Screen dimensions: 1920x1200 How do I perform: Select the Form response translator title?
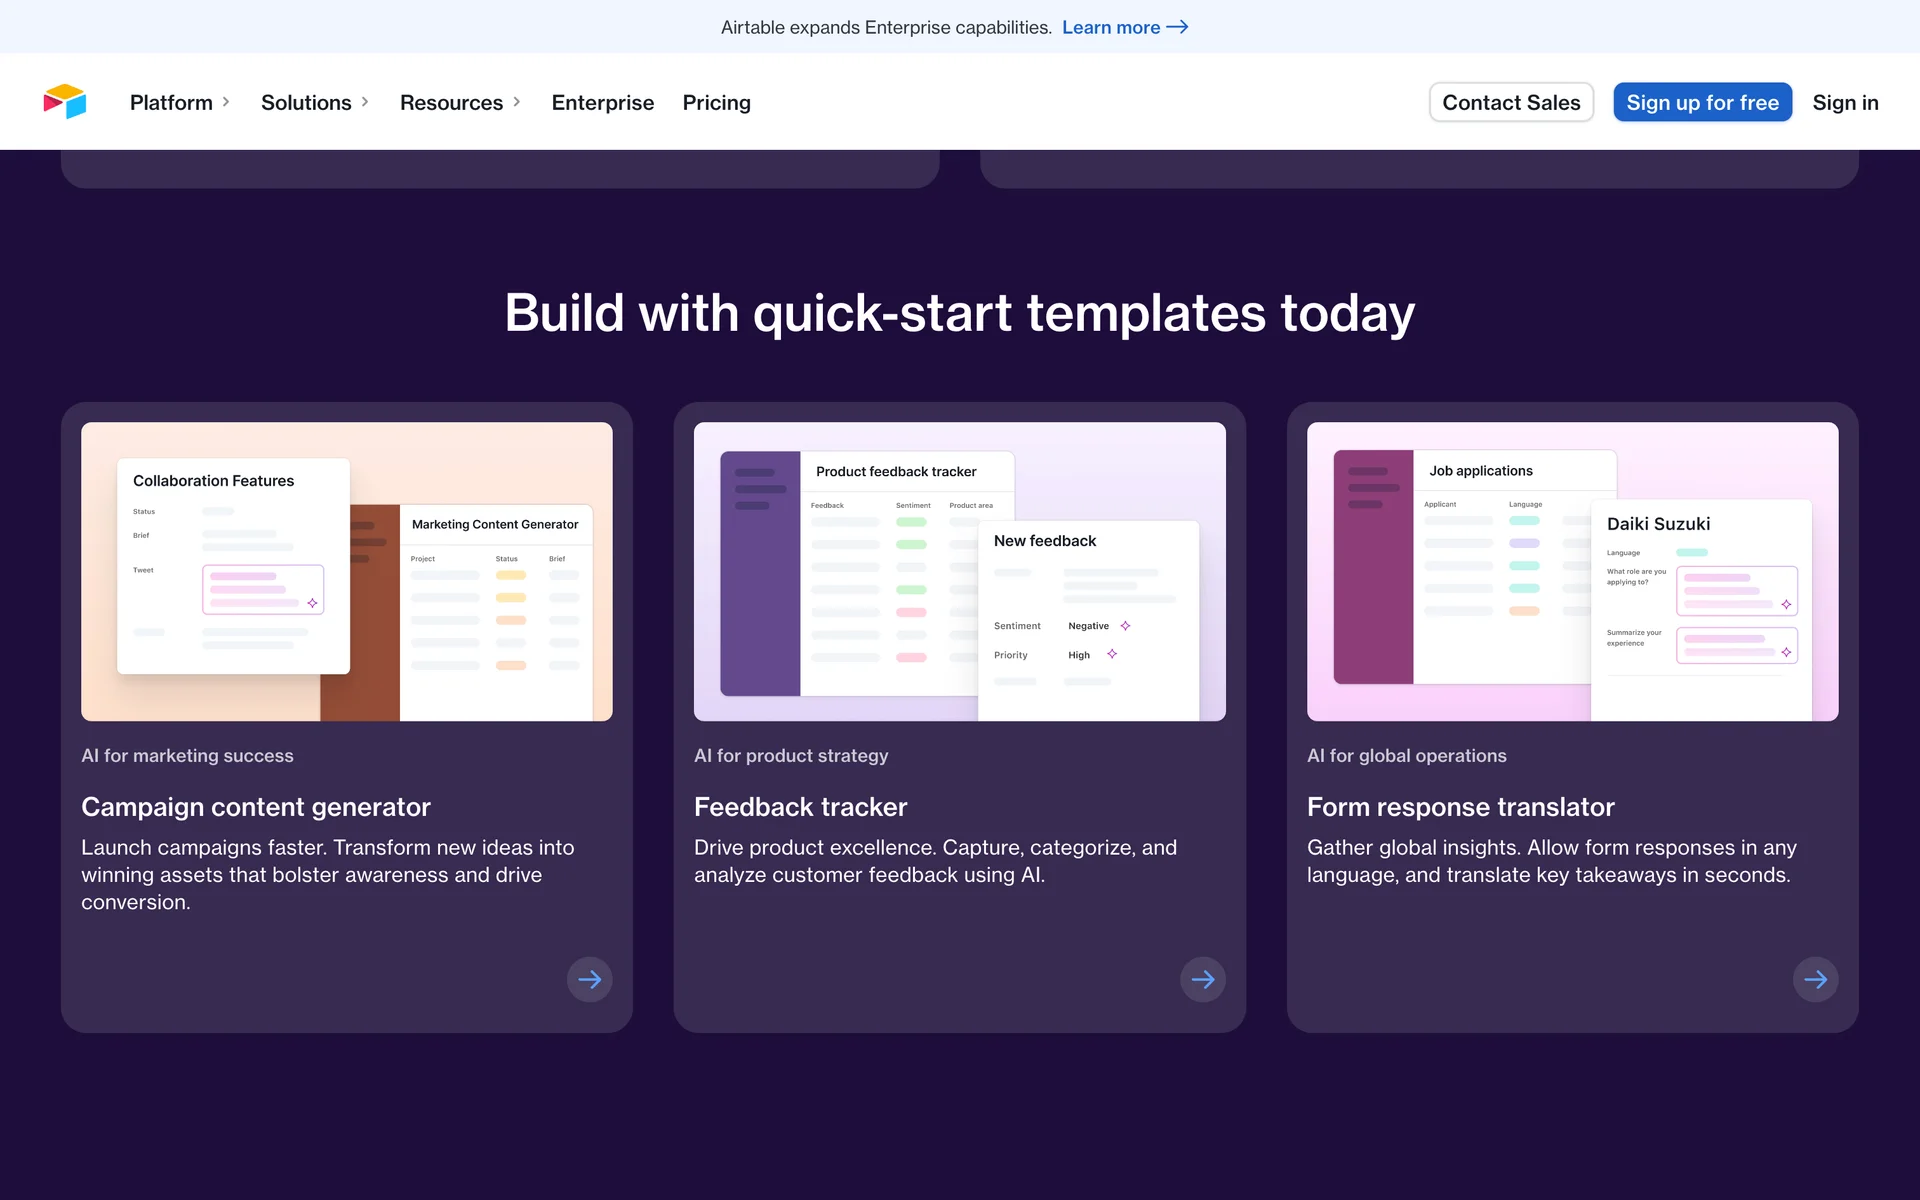[x=1460, y=807]
